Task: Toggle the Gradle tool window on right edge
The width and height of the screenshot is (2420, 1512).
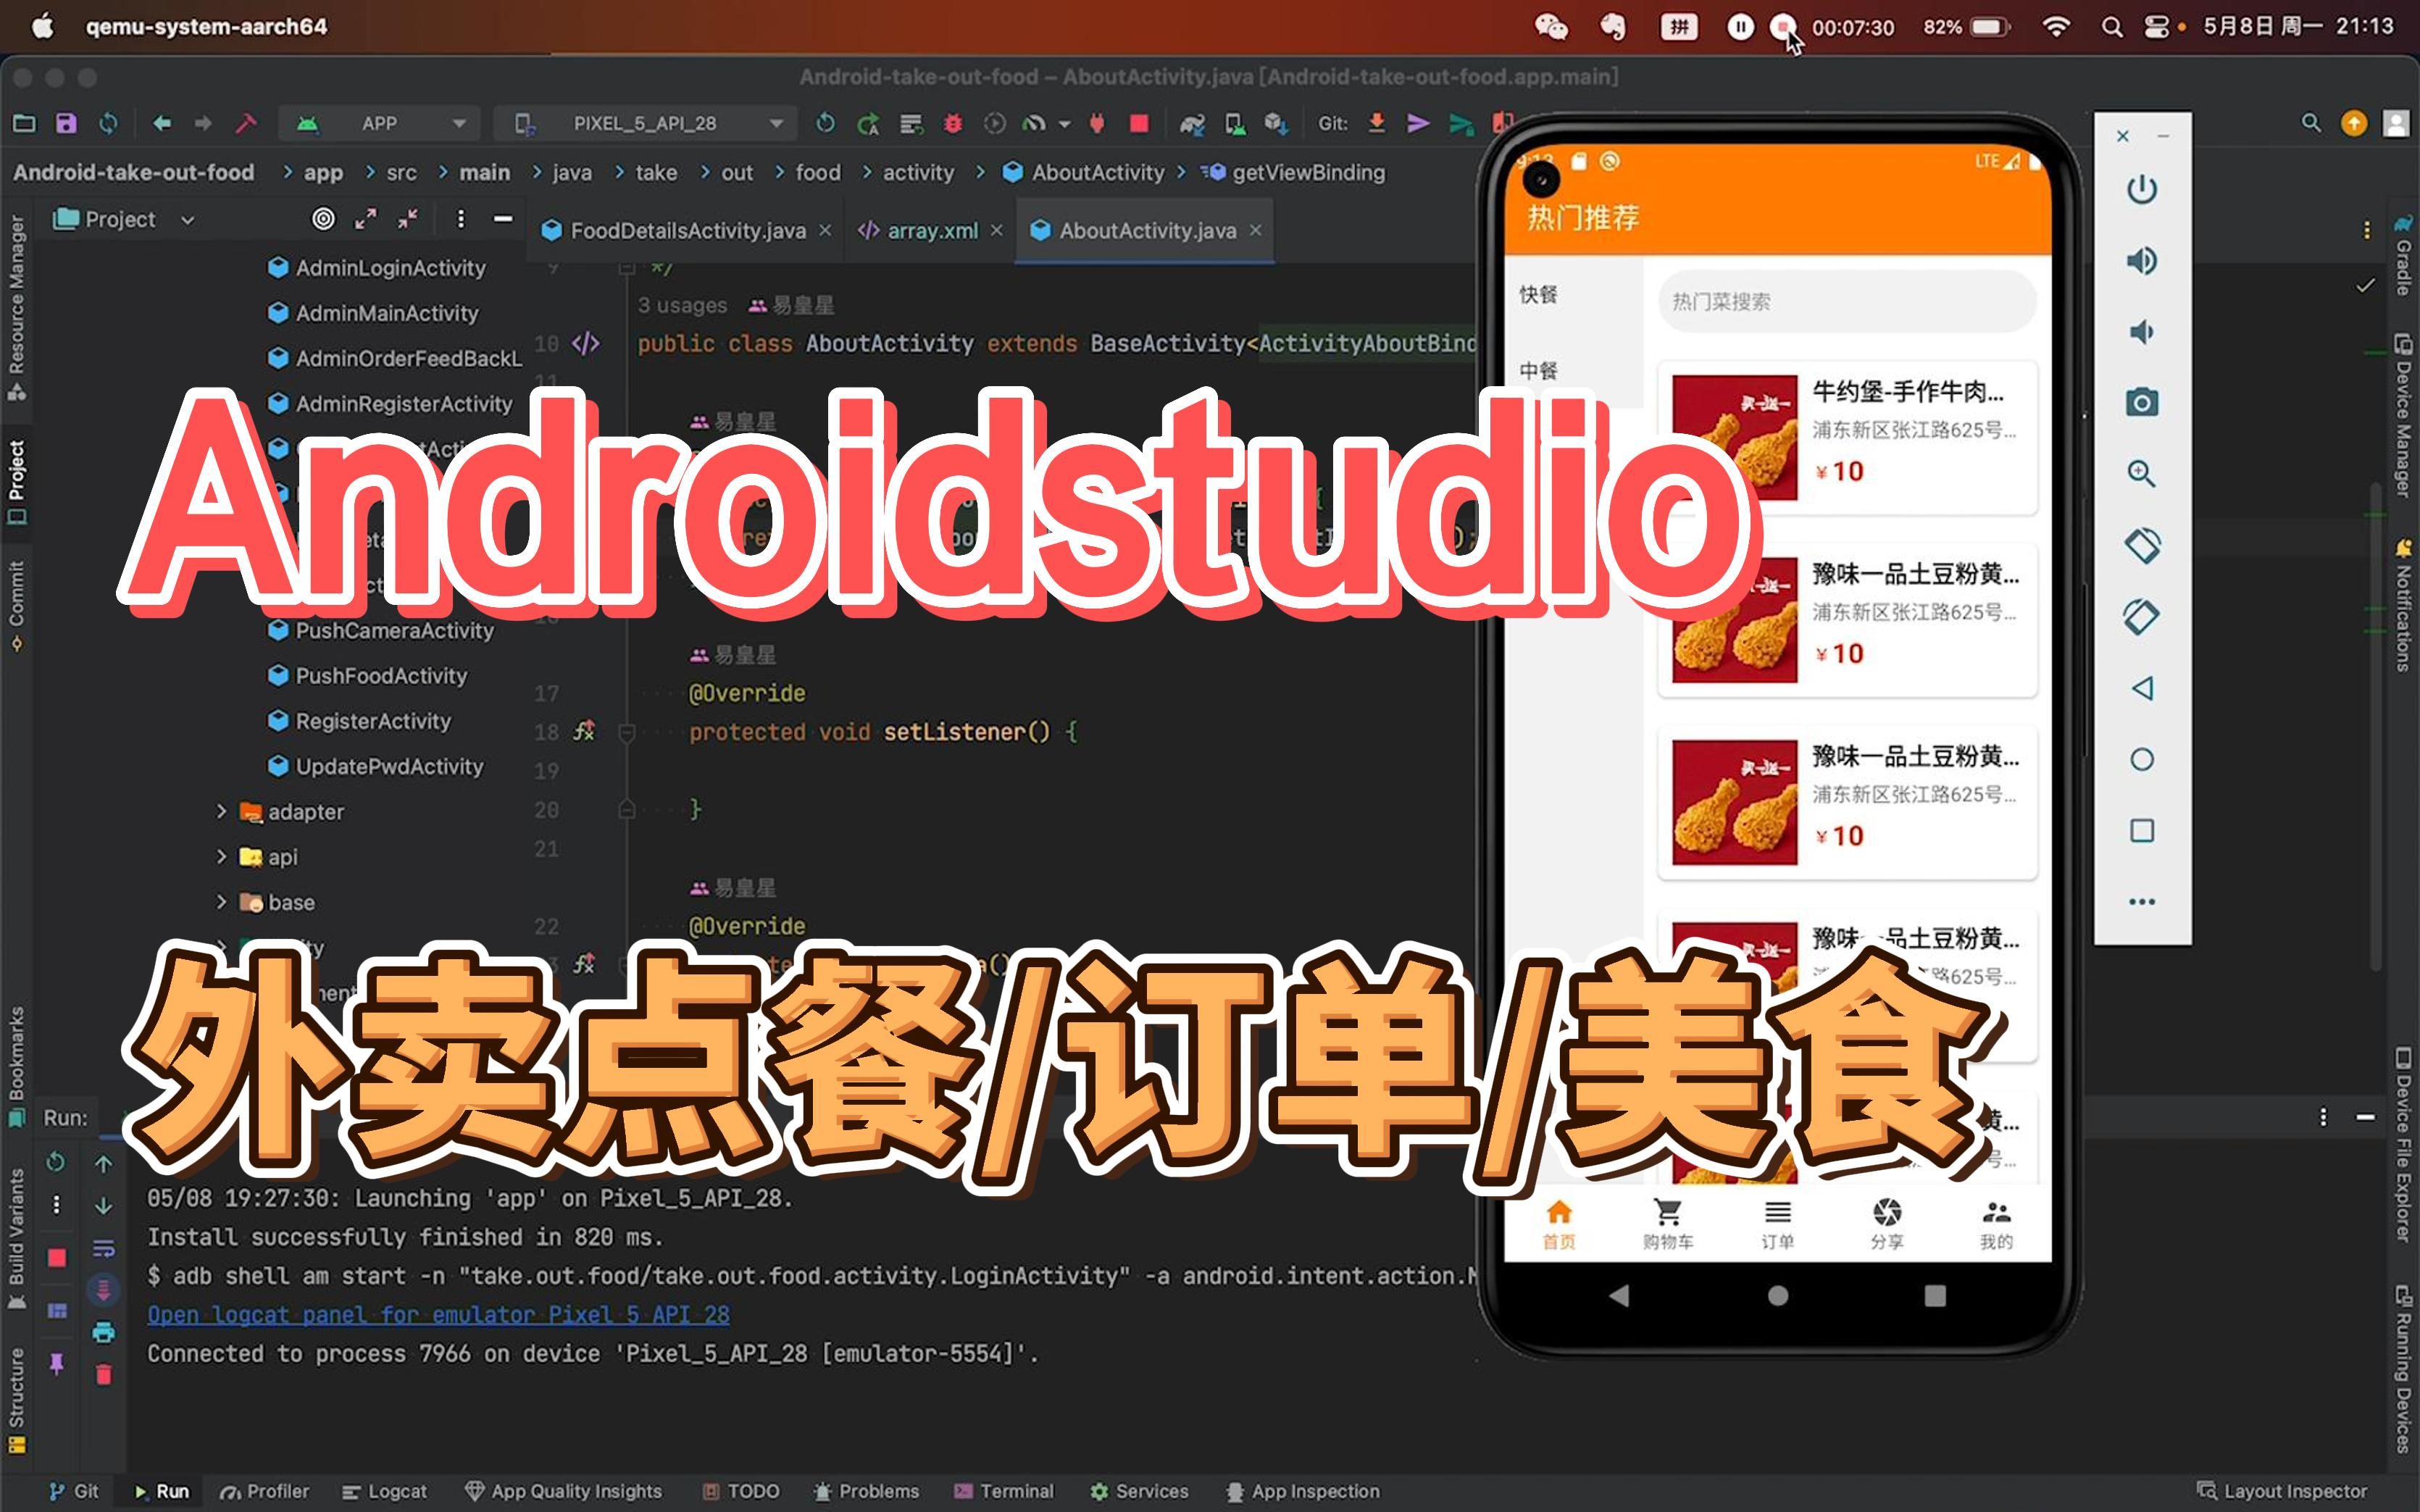Action: click(2403, 254)
